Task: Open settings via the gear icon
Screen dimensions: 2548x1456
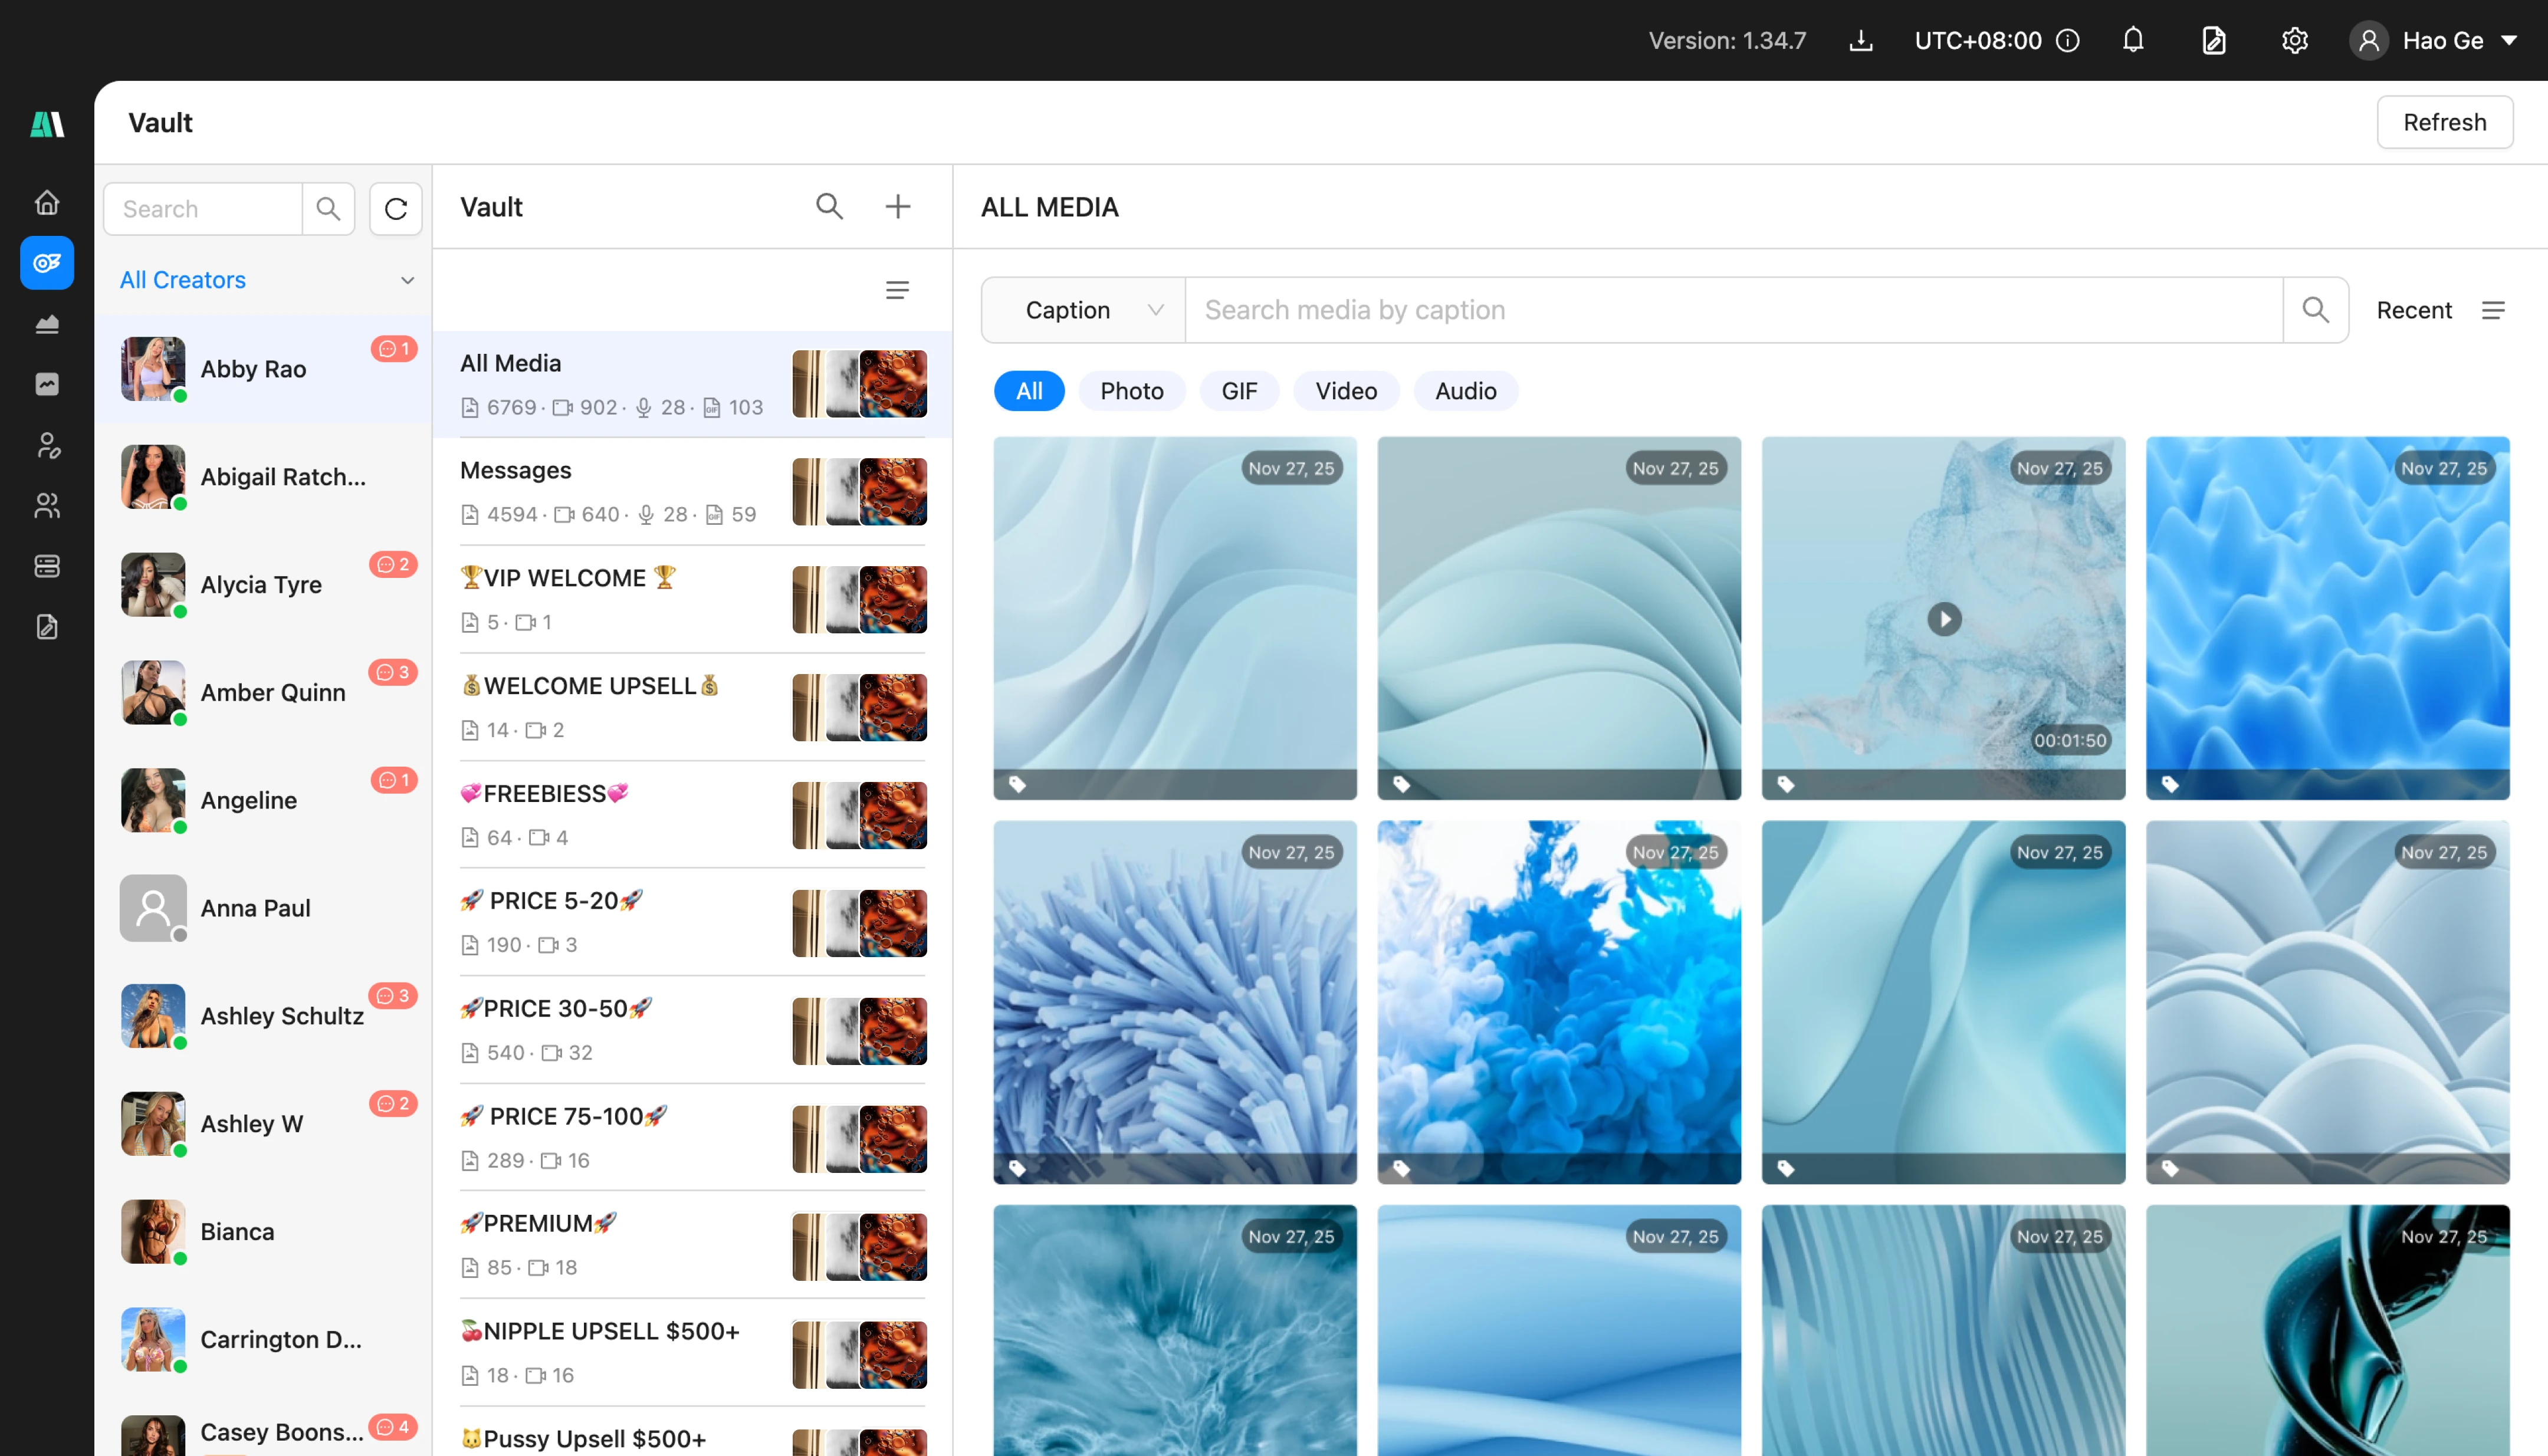Action: point(2294,40)
